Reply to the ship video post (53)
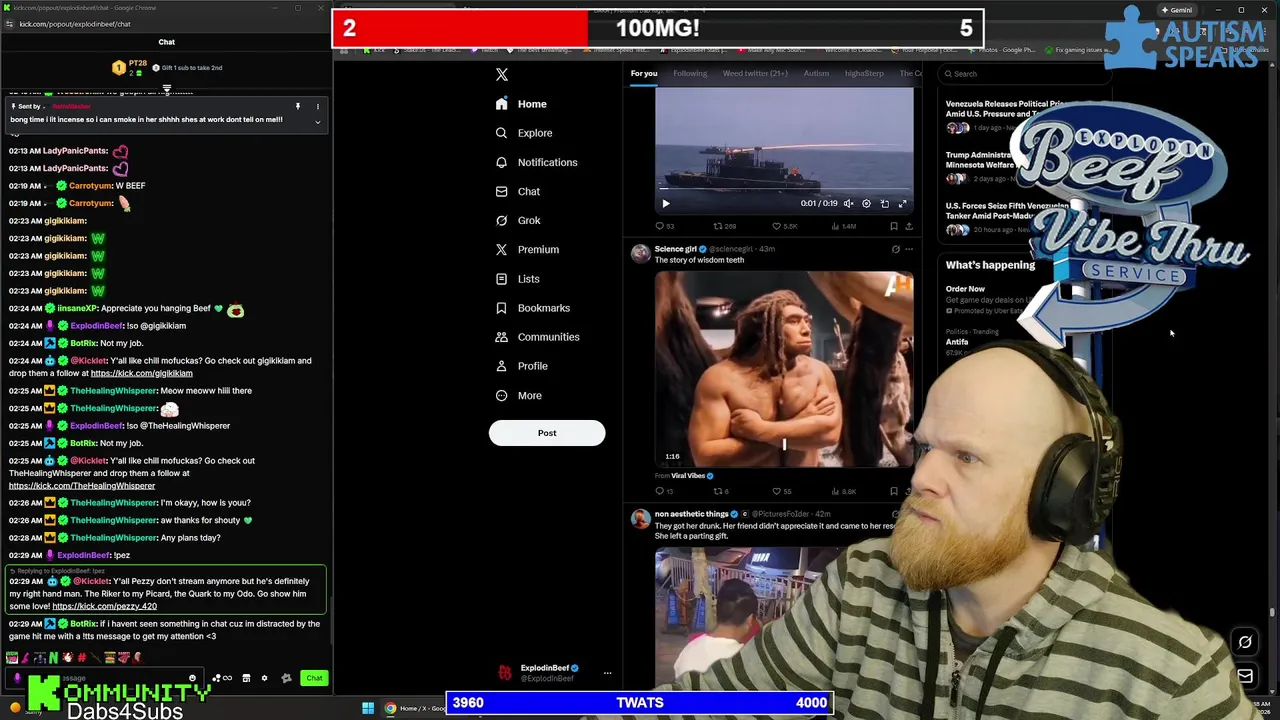 tap(664, 226)
